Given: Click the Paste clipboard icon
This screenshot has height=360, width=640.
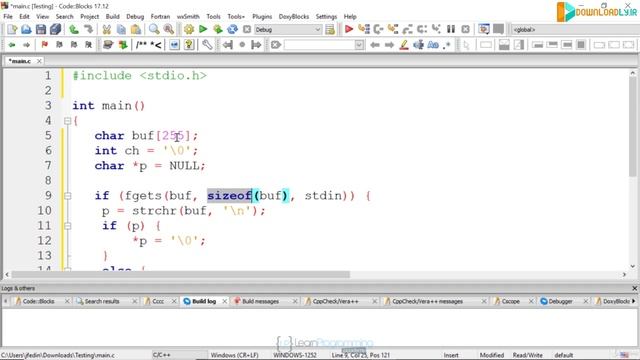Looking at the screenshot, I should (x=136, y=29).
